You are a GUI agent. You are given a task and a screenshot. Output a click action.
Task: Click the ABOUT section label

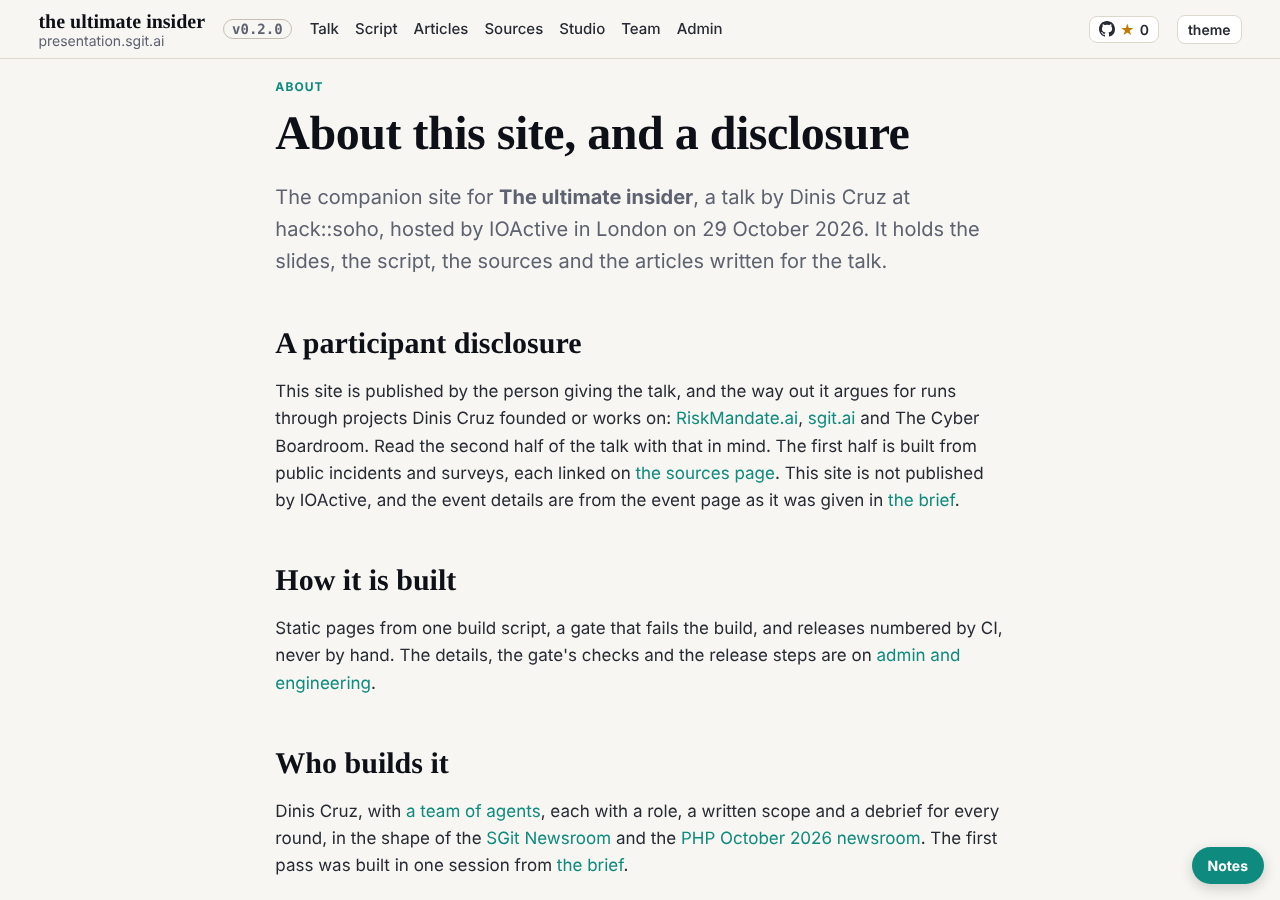[x=299, y=87]
